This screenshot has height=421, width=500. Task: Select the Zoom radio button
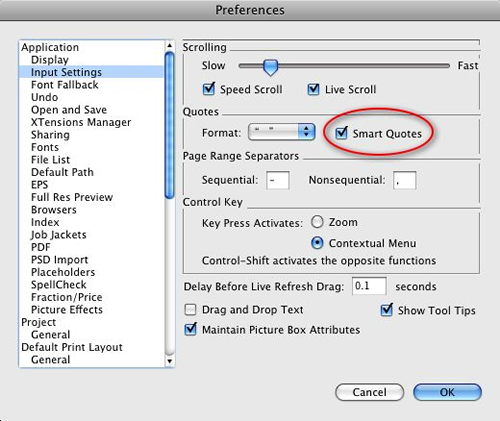tap(317, 222)
